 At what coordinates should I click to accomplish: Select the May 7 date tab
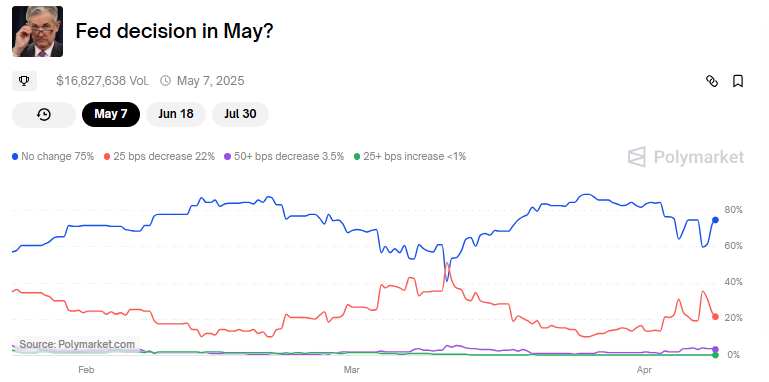coord(111,114)
